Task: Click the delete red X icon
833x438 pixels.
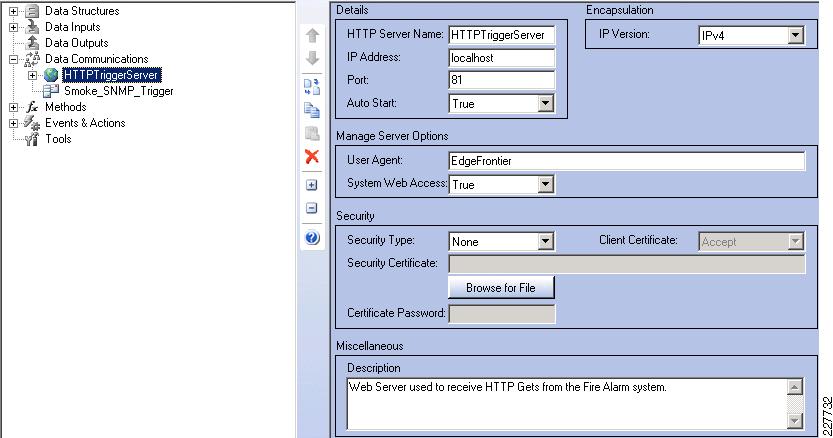Action: pos(312,156)
